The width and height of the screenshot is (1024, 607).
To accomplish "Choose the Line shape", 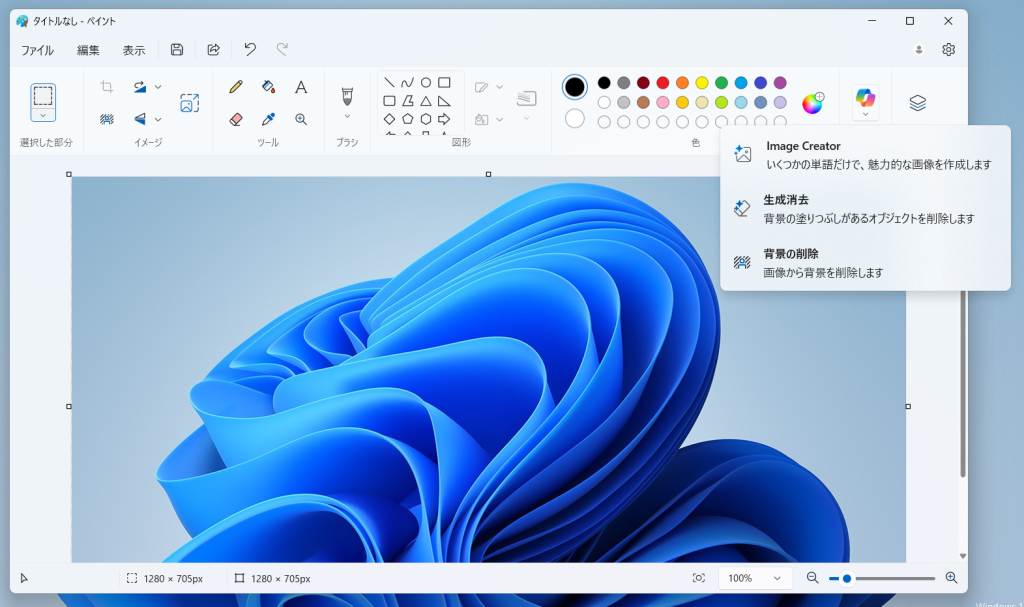I will pos(389,83).
